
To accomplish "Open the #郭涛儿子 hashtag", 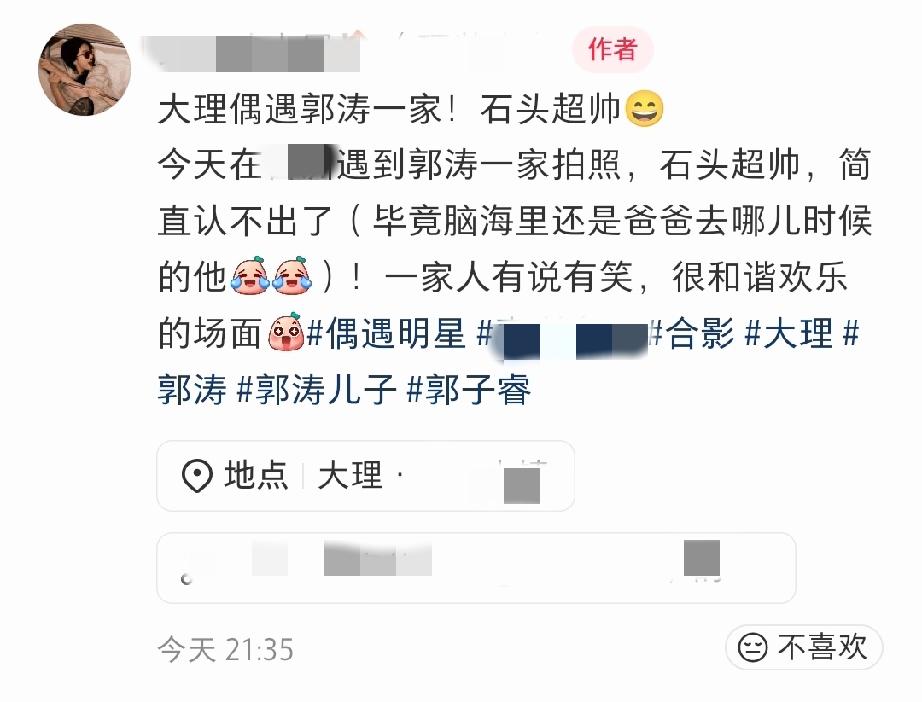I will click(317, 389).
